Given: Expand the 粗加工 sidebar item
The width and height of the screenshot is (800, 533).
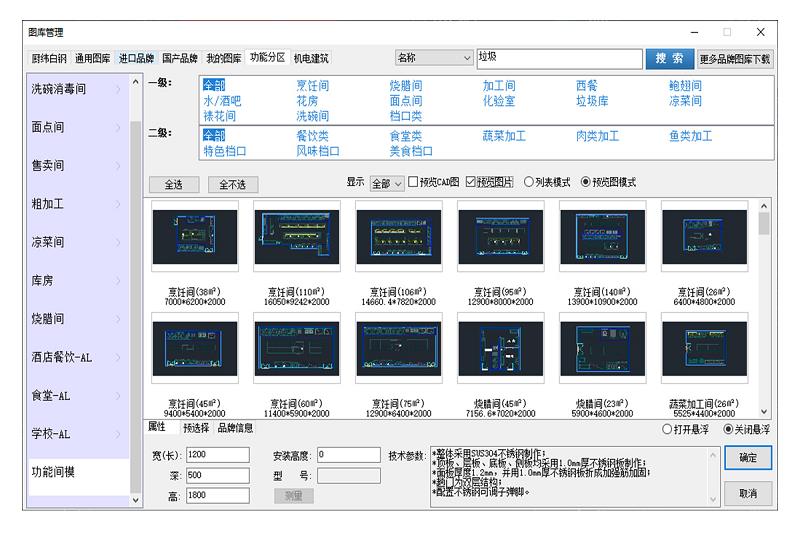Looking at the screenshot, I should pos(78,204).
